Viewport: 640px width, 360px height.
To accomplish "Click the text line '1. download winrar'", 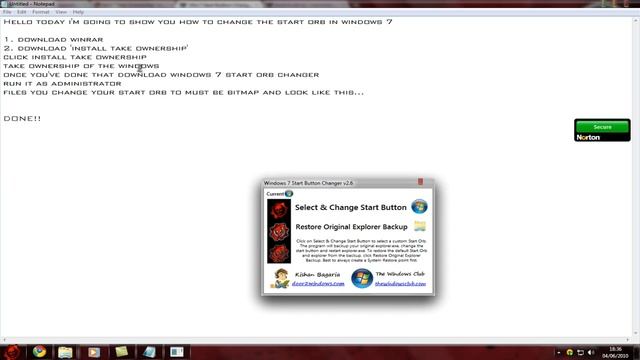I will [53, 40].
